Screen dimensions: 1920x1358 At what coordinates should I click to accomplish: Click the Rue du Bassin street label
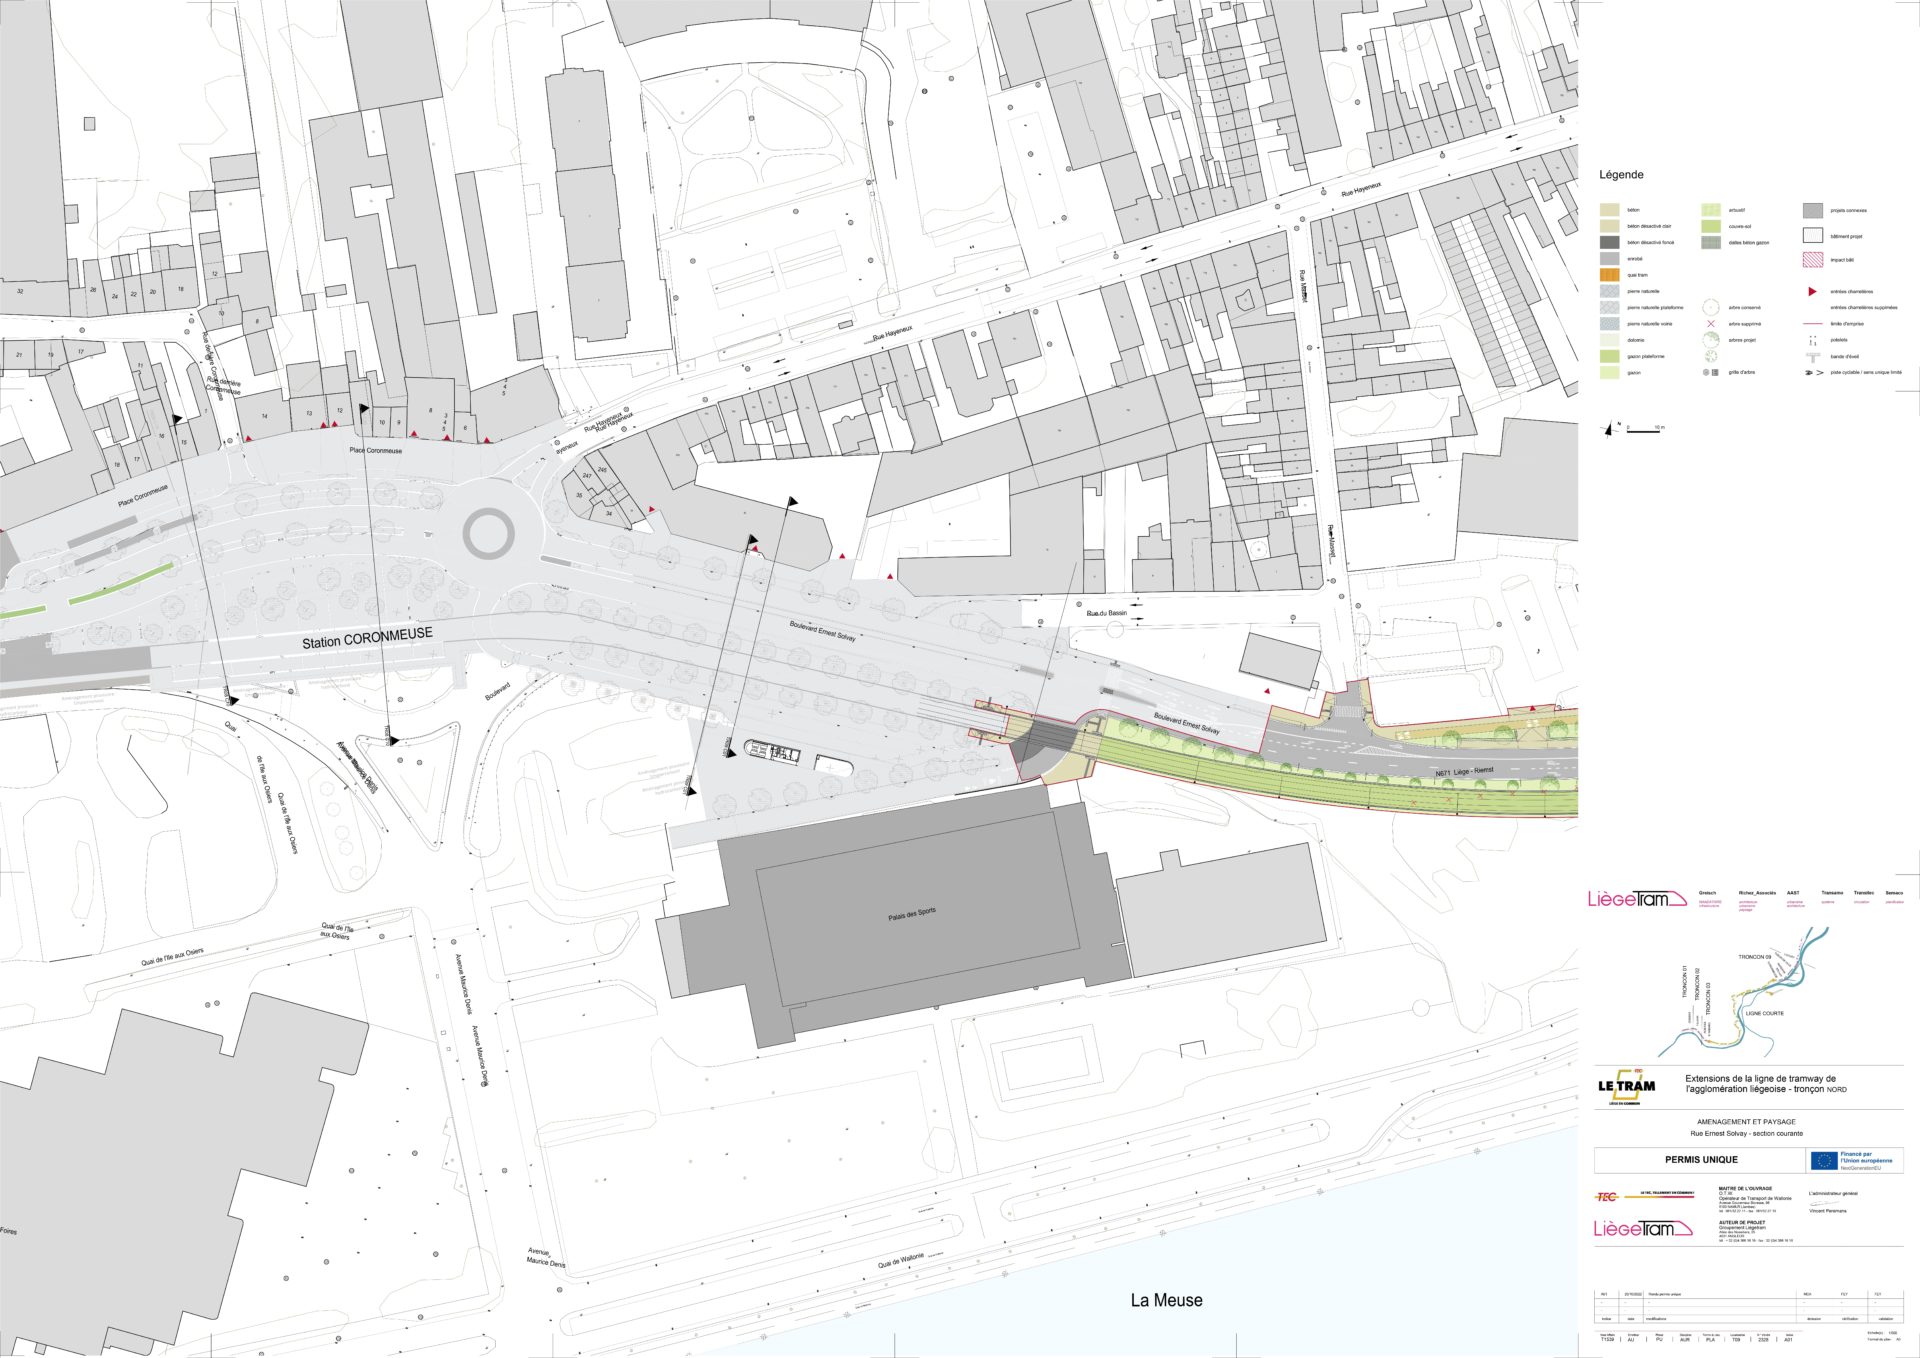click(1106, 613)
